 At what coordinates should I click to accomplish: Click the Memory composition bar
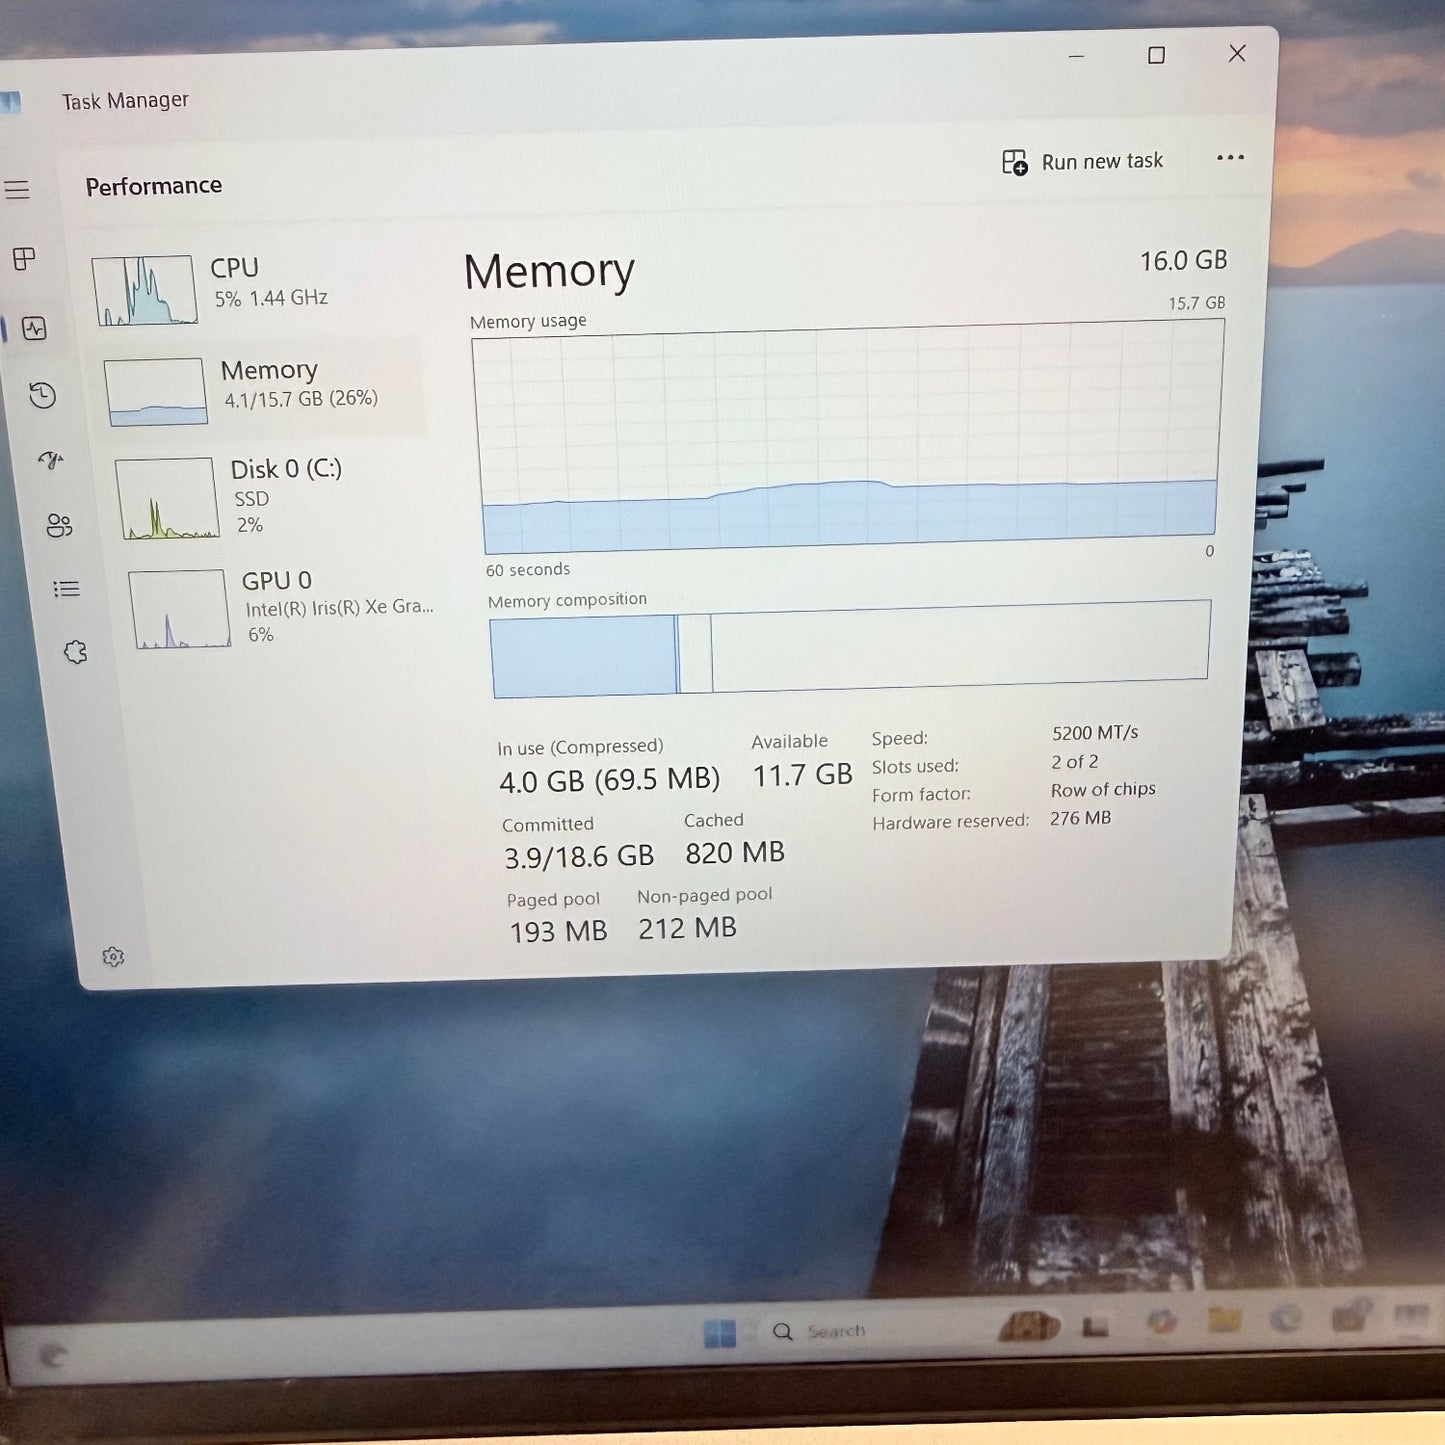click(x=850, y=650)
